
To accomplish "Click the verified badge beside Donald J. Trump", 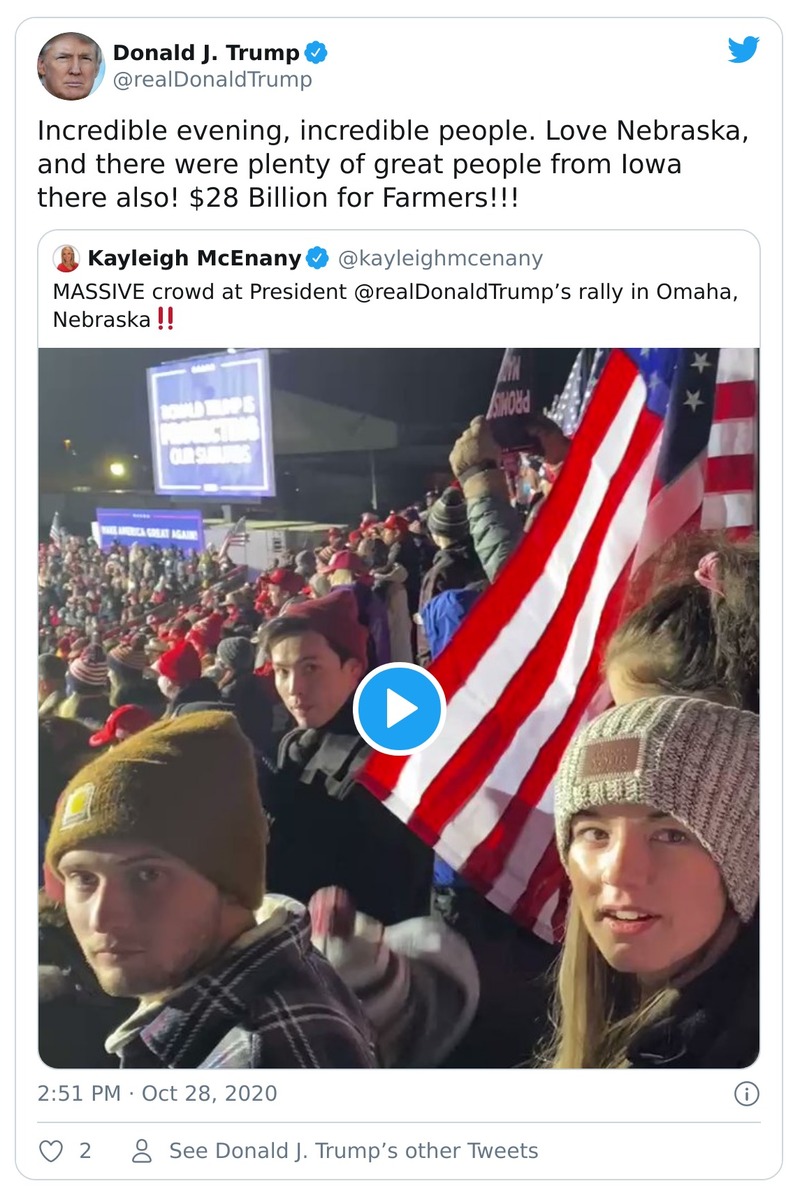I will pyautogui.click(x=317, y=53).
